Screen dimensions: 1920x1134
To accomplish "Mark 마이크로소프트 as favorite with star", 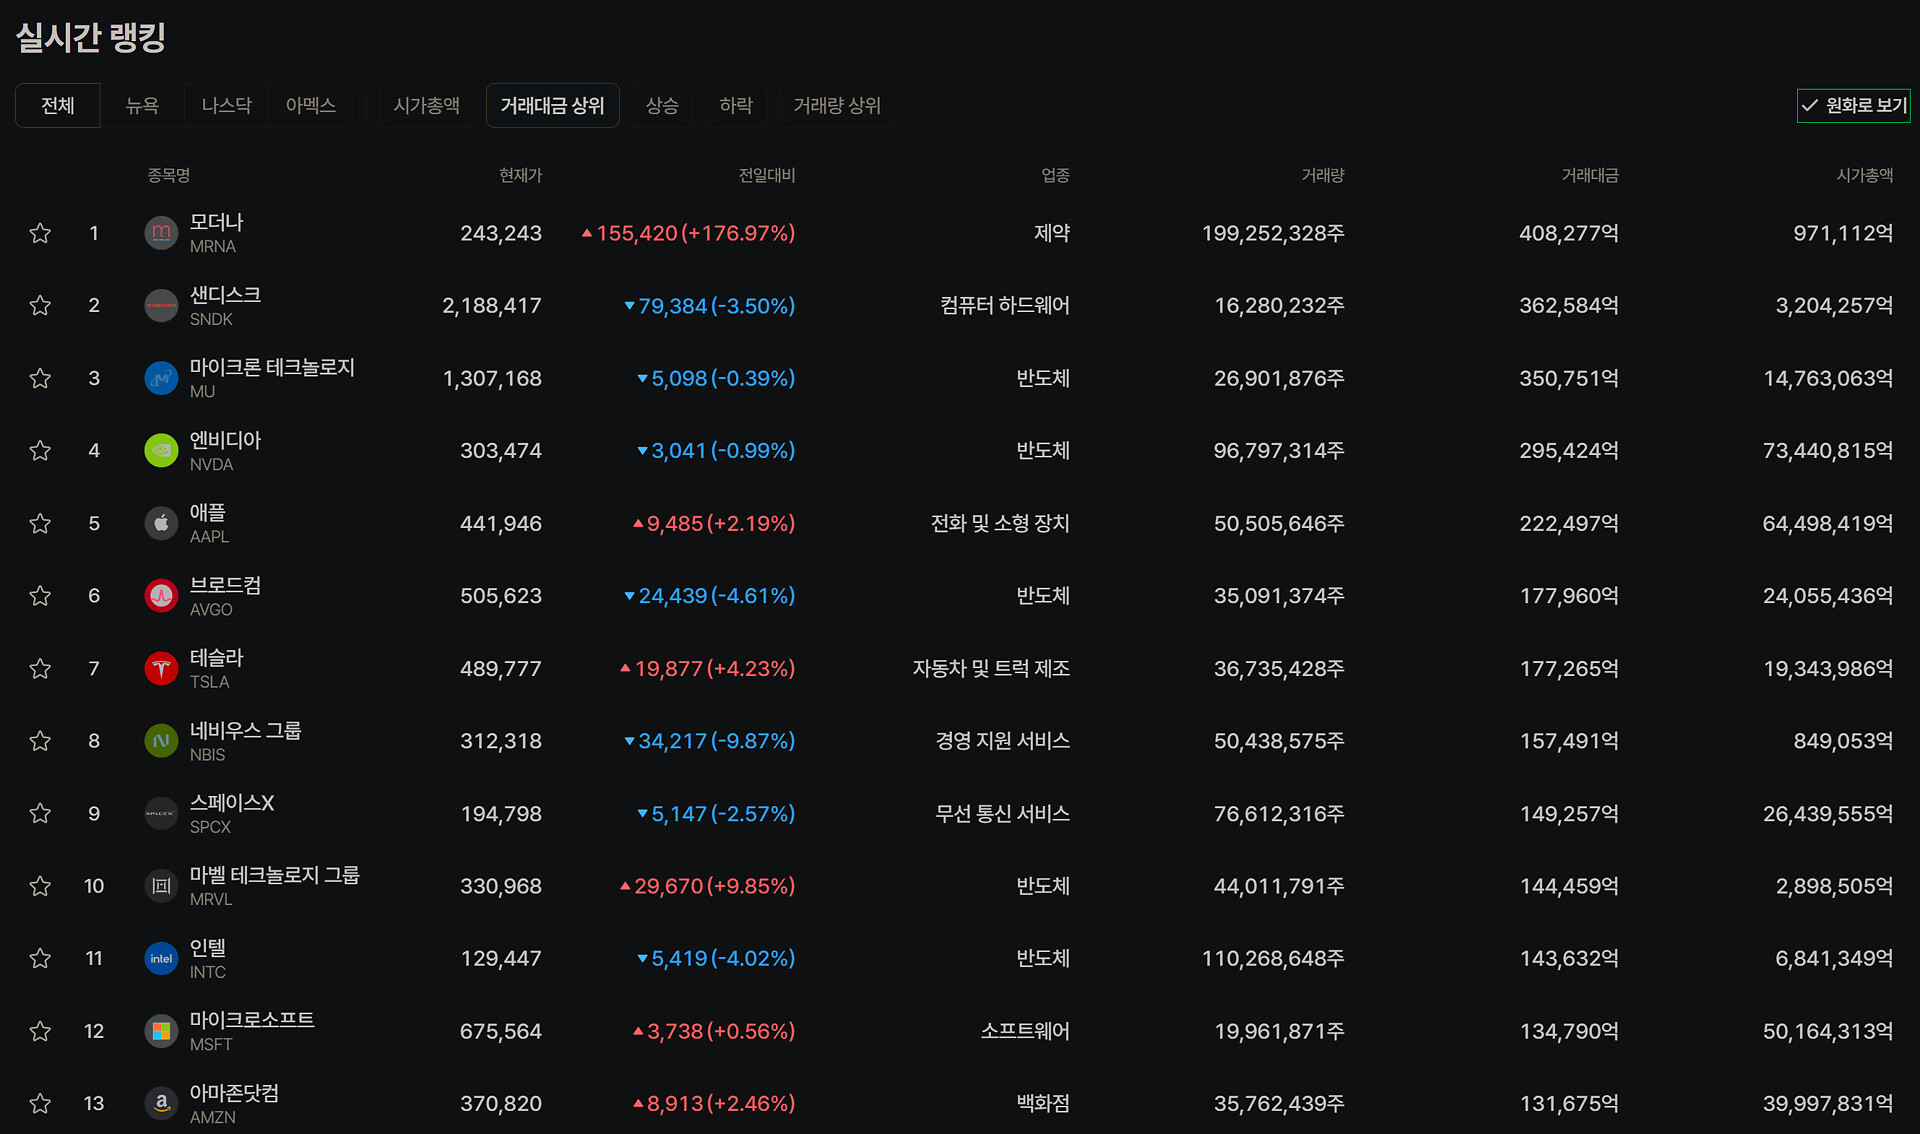I will click(40, 1031).
